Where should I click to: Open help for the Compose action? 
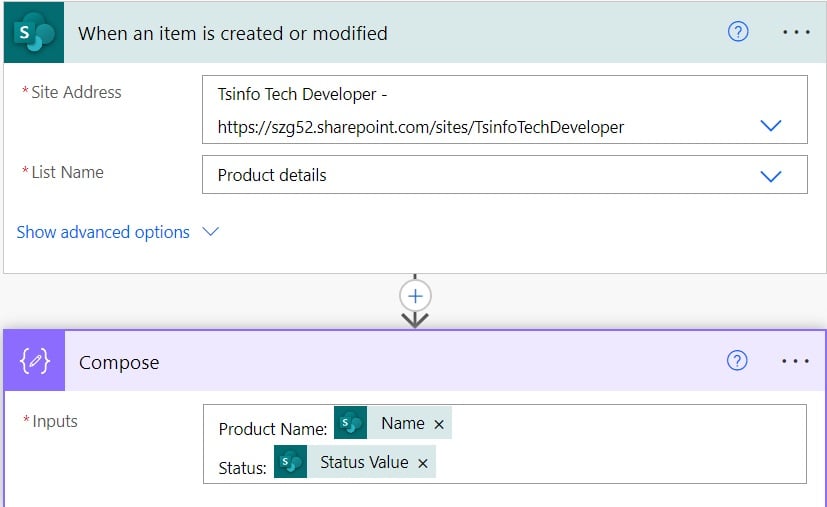click(737, 361)
